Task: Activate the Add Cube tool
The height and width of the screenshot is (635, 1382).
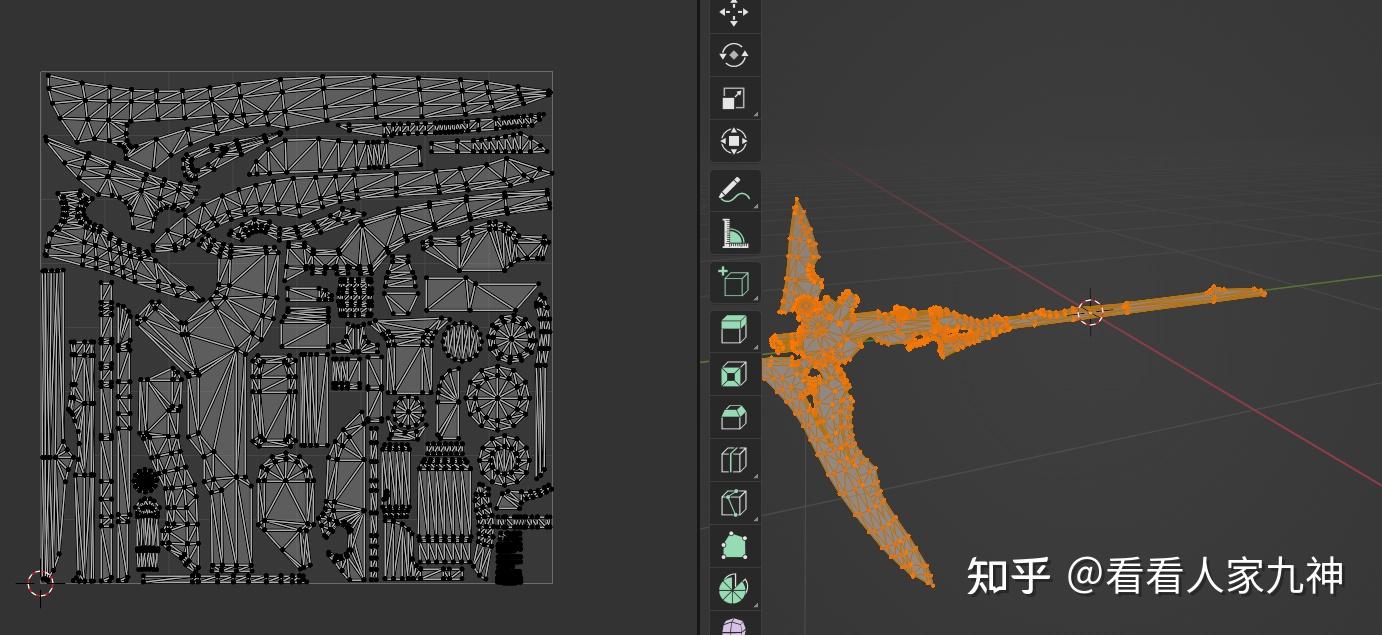Action: coord(735,283)
